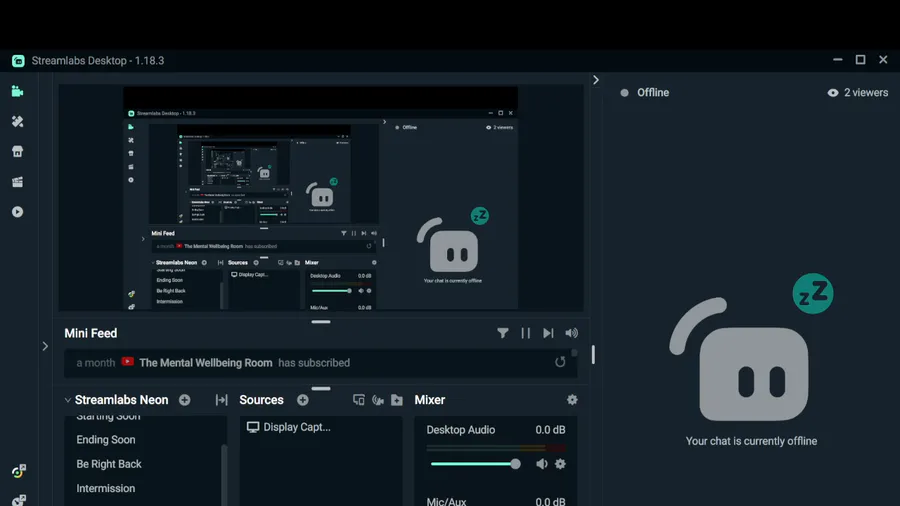The image size is (900, 506).
Task: Collapse the chat panel with chevron arrow
Action: (596, 80)
